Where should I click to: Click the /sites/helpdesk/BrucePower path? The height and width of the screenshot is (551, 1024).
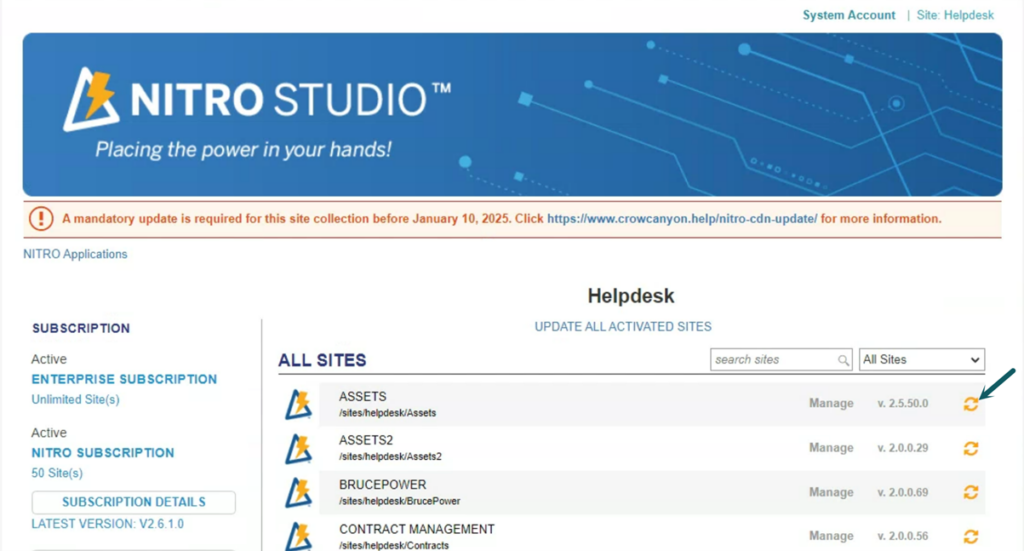tap(399, 501)
